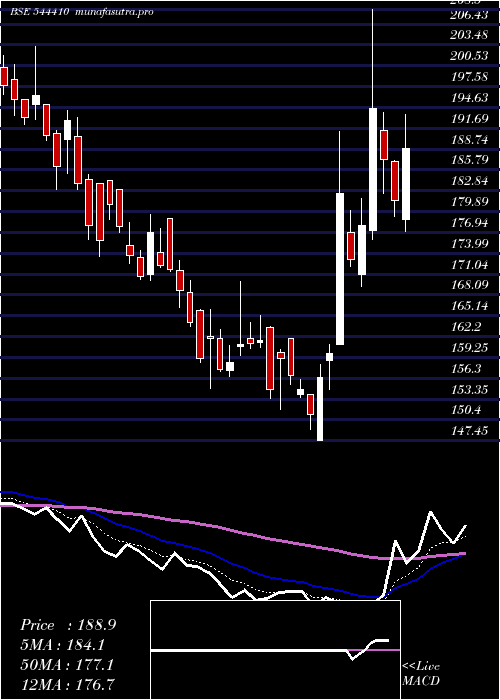Click the 150.4 price axis label

pos(466,409)
